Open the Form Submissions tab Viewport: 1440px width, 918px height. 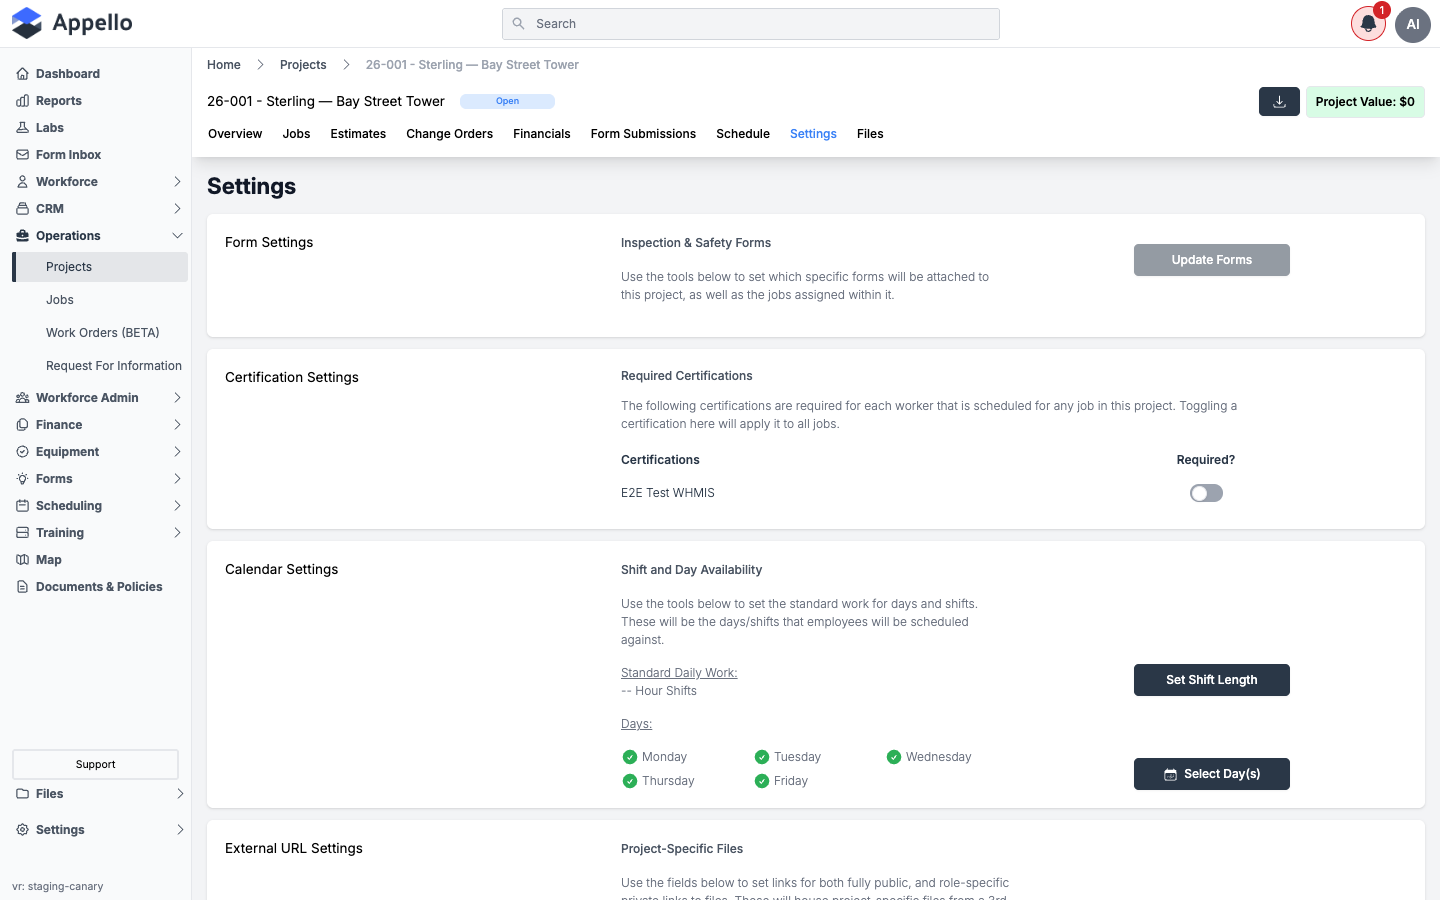pos(643,134)
